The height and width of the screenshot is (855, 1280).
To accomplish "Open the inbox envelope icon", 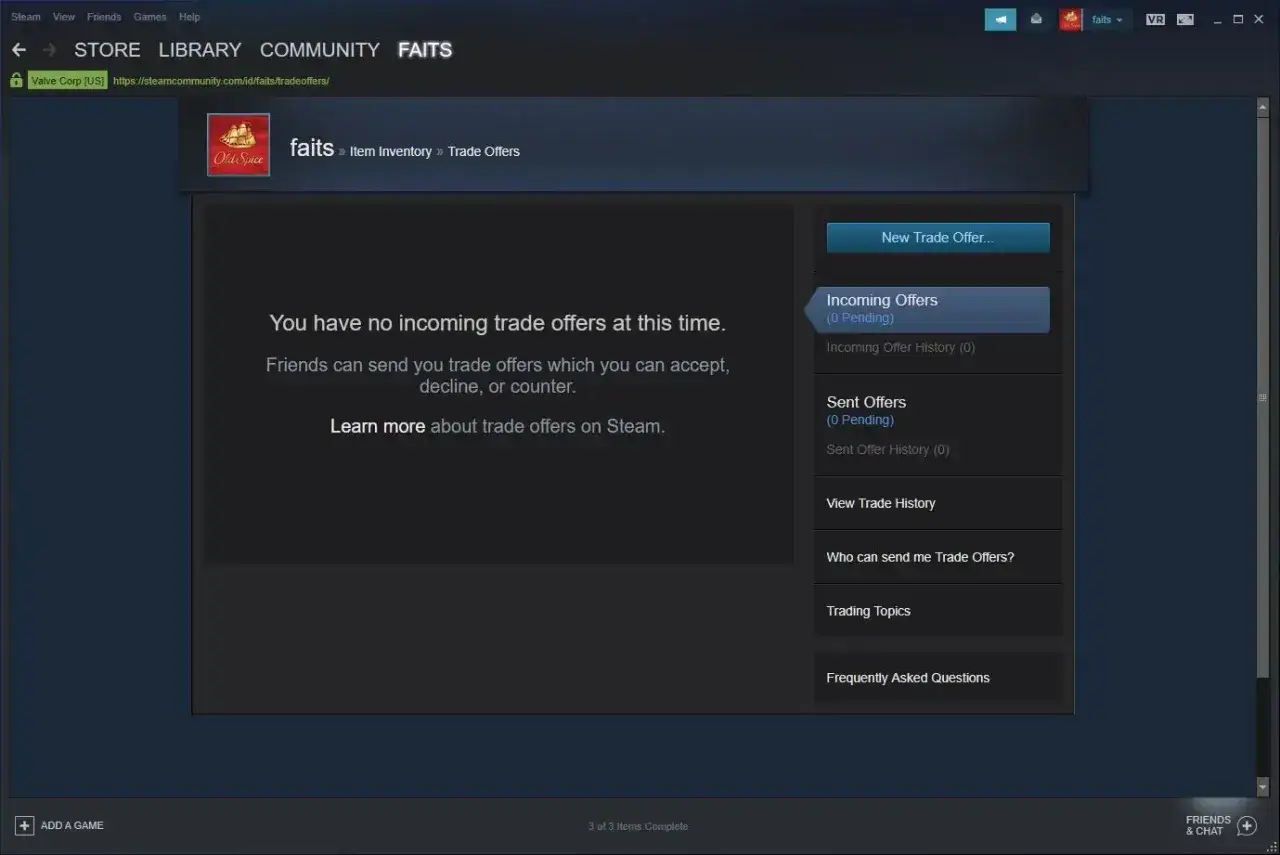I will pyautogui.click(x=1036, y=19).
